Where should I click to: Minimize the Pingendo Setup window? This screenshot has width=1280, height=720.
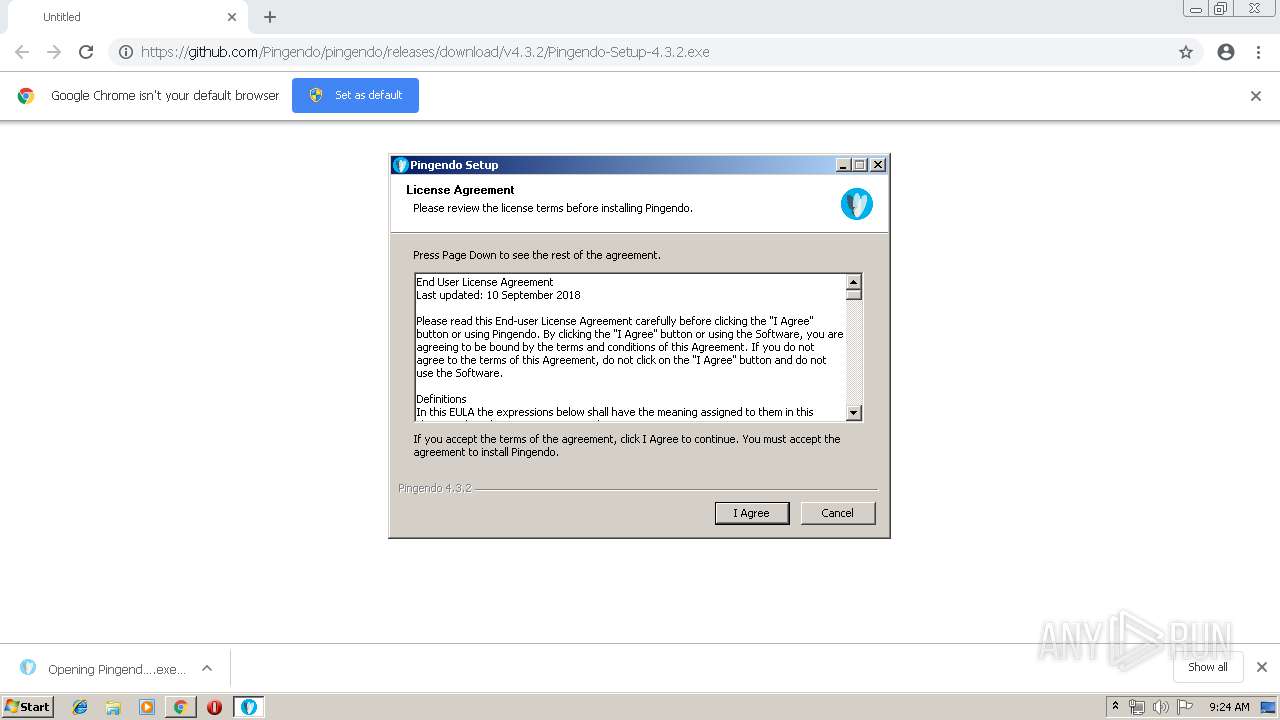[843, 165]
